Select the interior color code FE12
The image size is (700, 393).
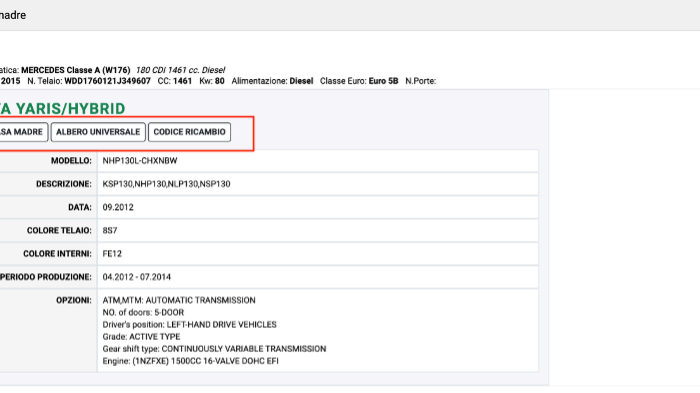pos(112,254)
